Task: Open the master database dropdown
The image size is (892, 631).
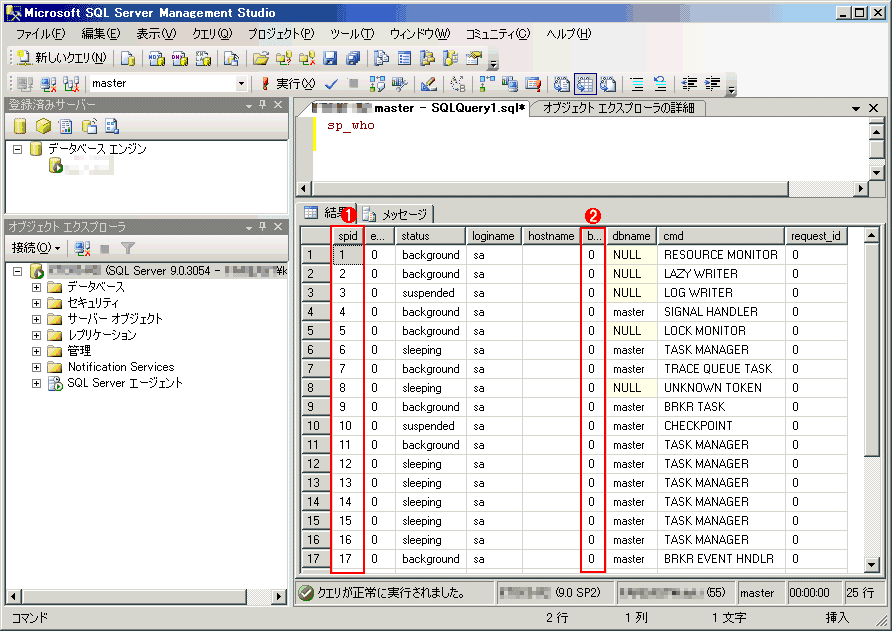Action: click(241, 84)
